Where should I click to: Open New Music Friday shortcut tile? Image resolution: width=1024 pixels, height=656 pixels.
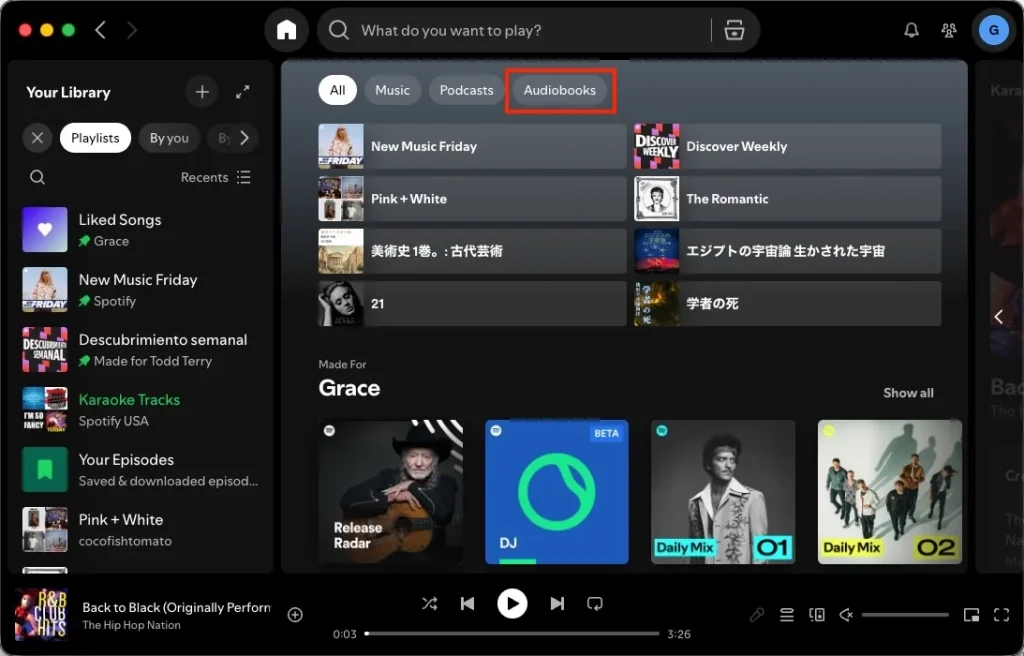point(472,146)
